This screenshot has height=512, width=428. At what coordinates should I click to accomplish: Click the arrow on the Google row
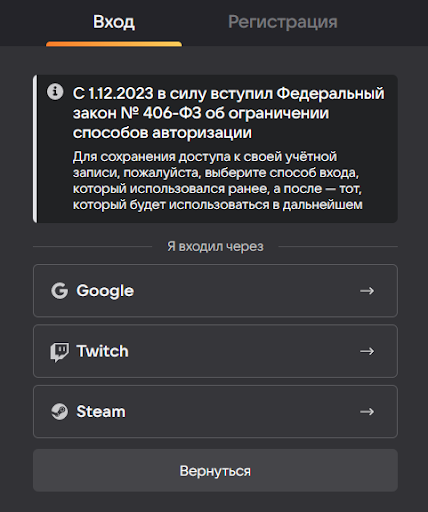pos(367,291)
